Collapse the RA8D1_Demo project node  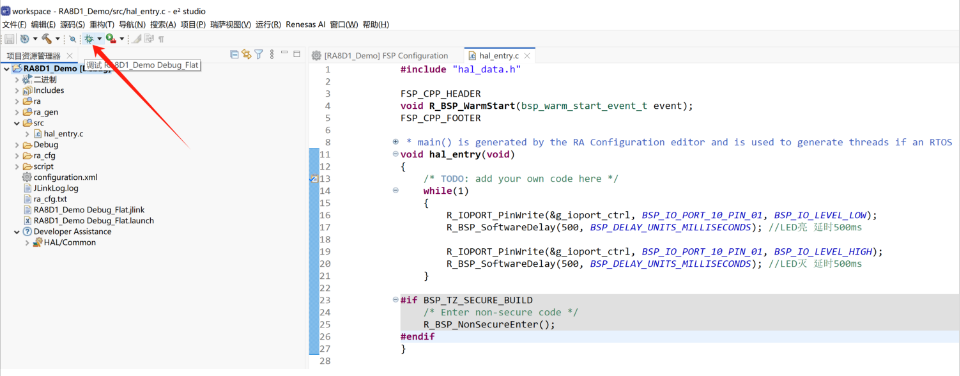(x=6, y=69)
